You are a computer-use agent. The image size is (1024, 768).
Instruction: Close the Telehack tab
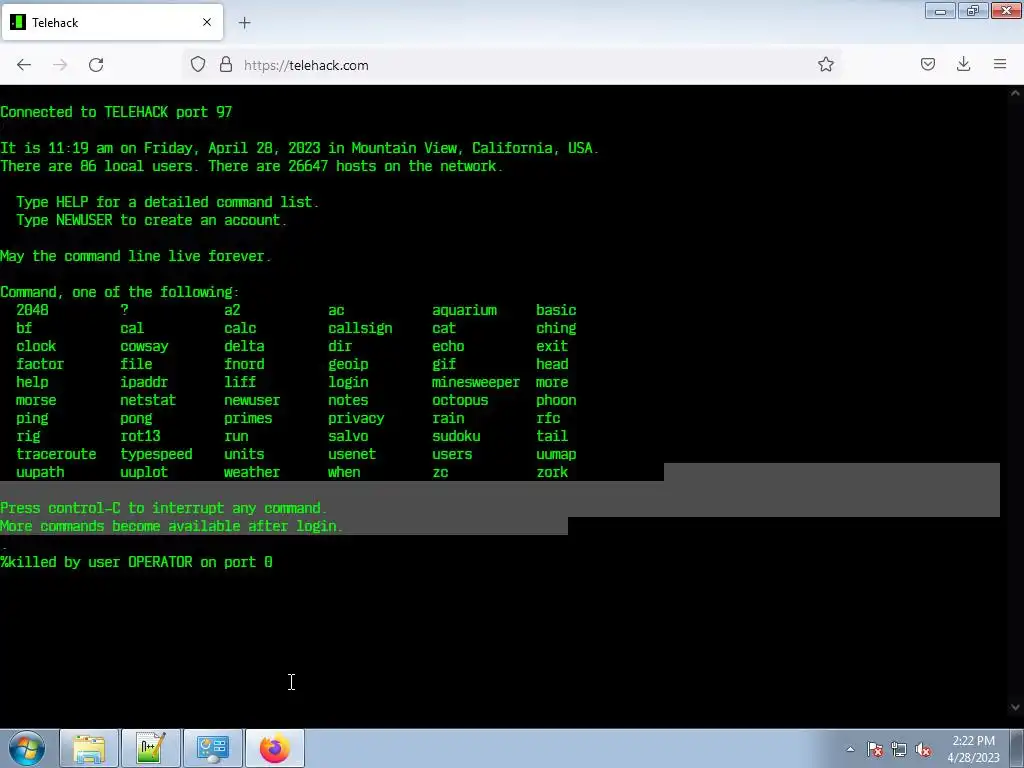[x=207, y=22]
